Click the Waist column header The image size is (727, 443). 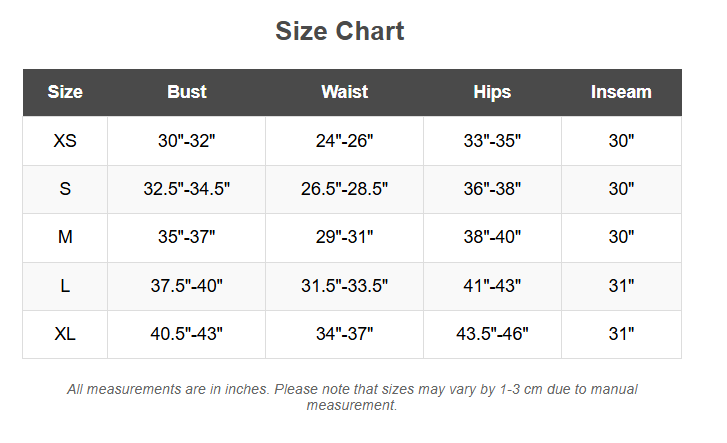(344, 92)
